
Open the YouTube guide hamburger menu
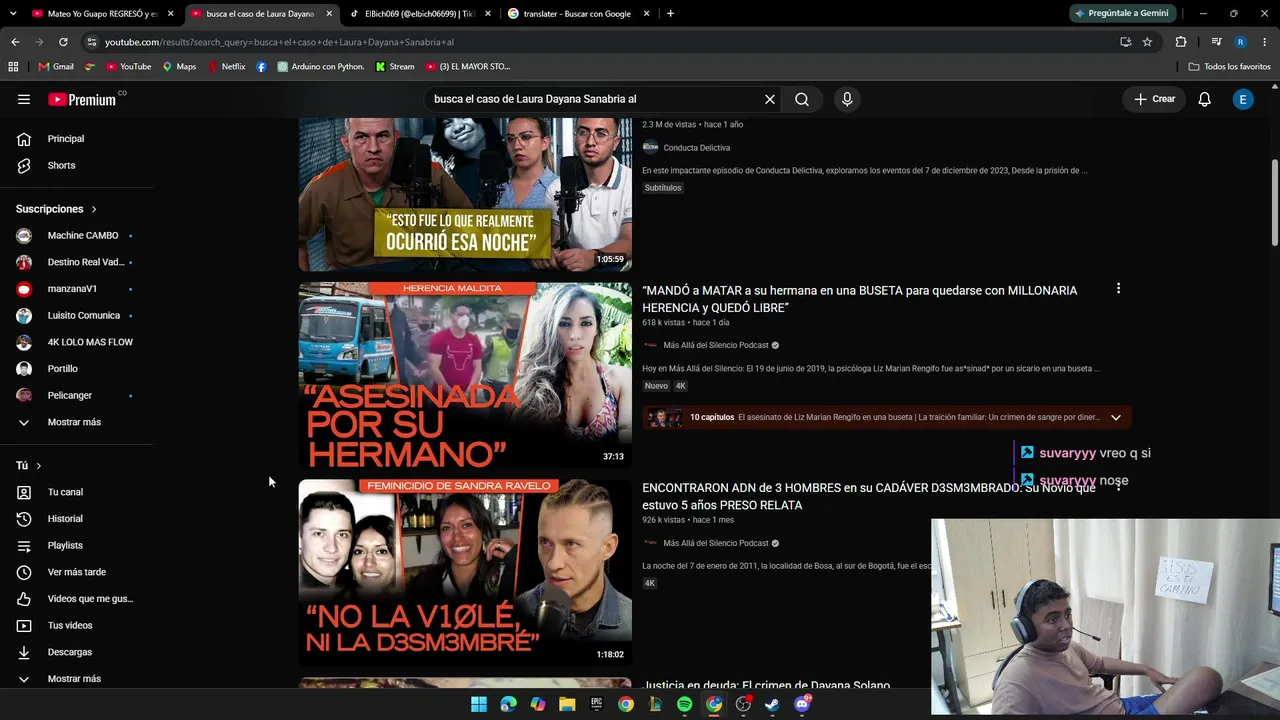coord(24,99)
